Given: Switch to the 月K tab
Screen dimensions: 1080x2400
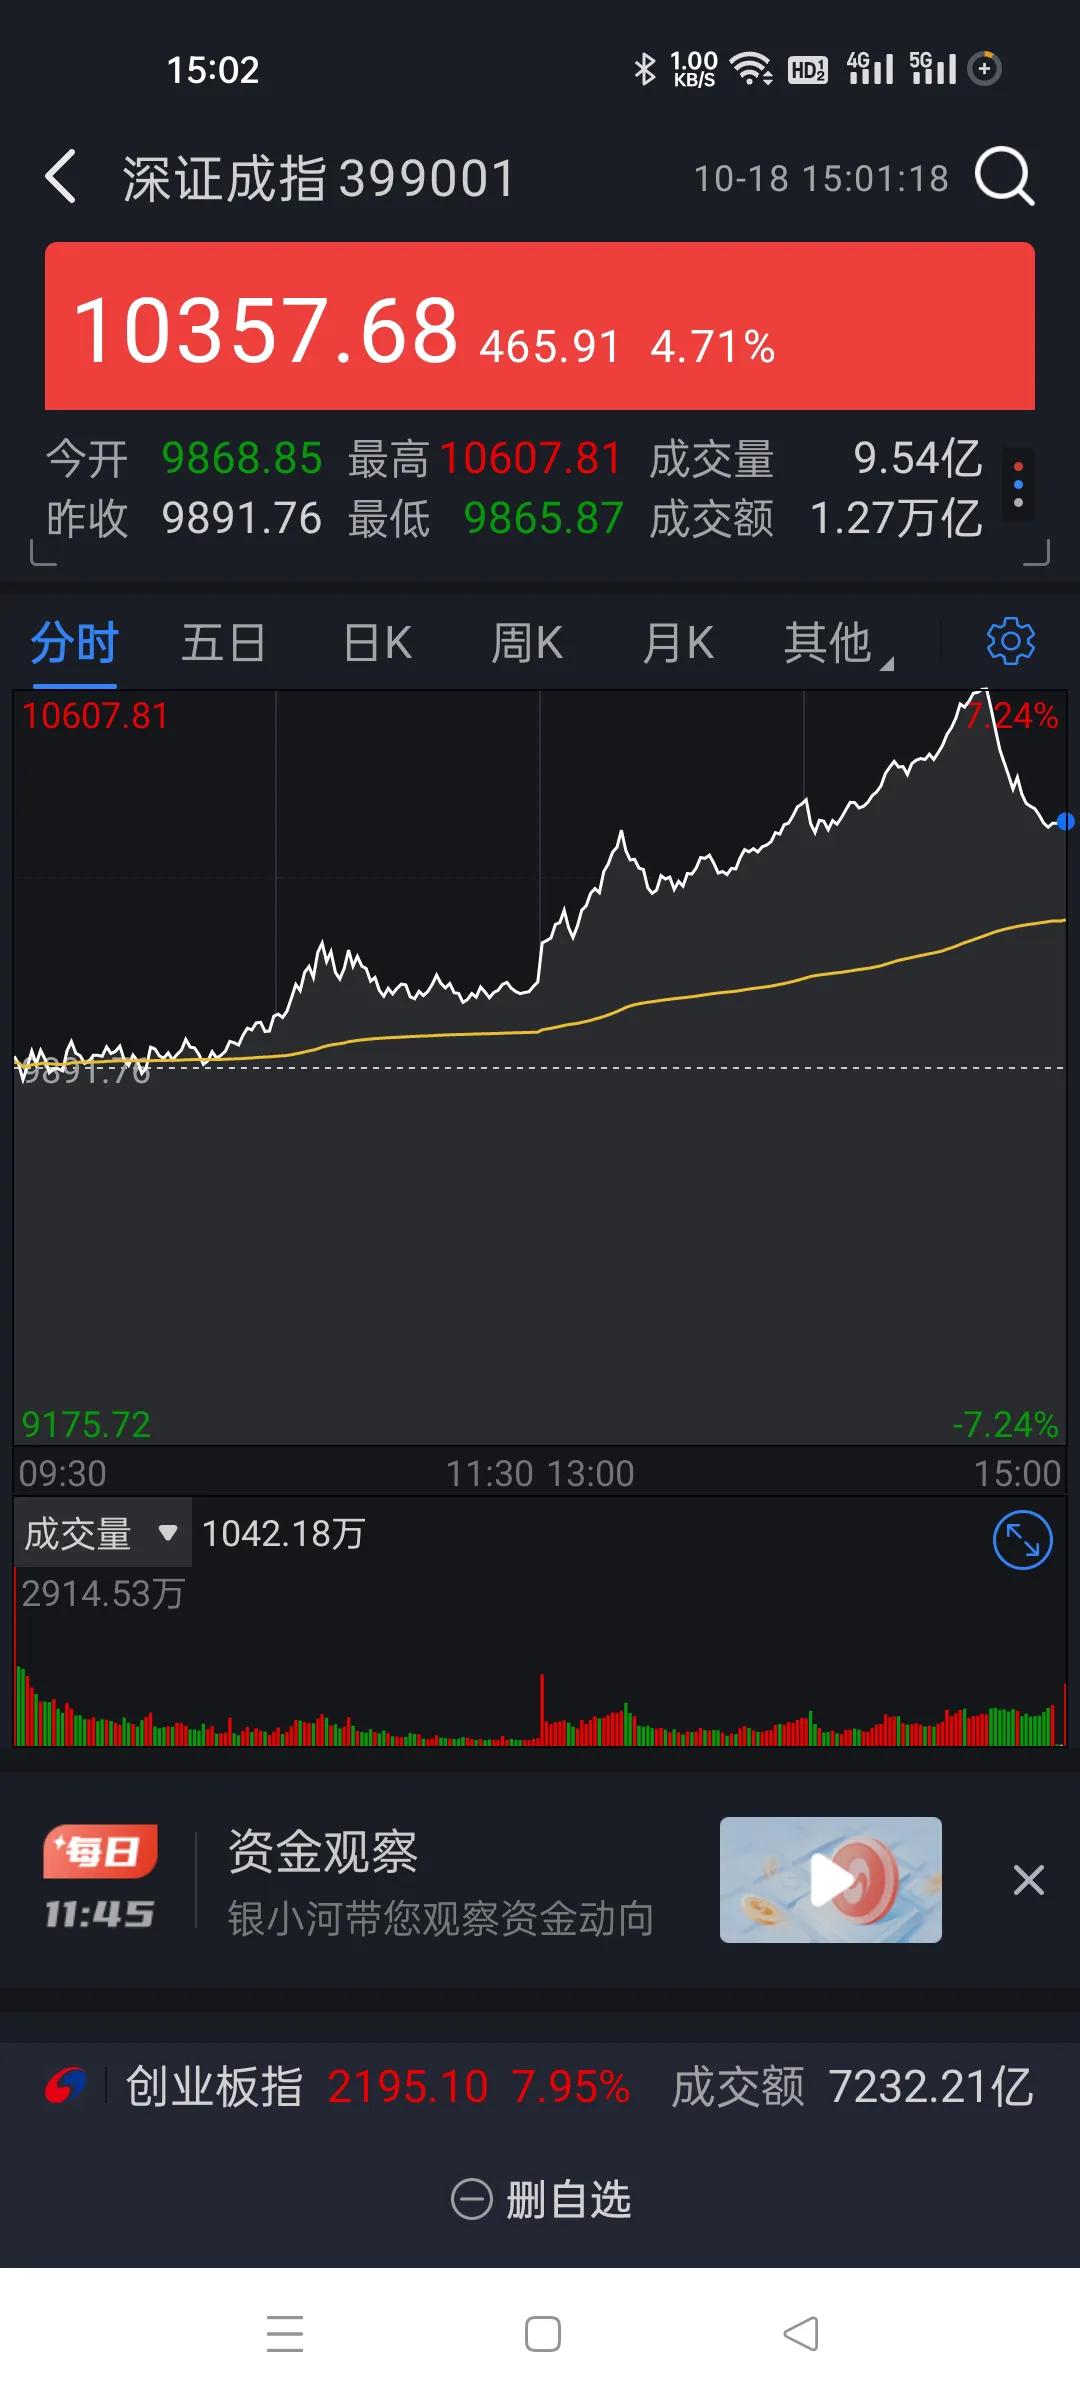Looking at the screenshot, I should (678, 642).
